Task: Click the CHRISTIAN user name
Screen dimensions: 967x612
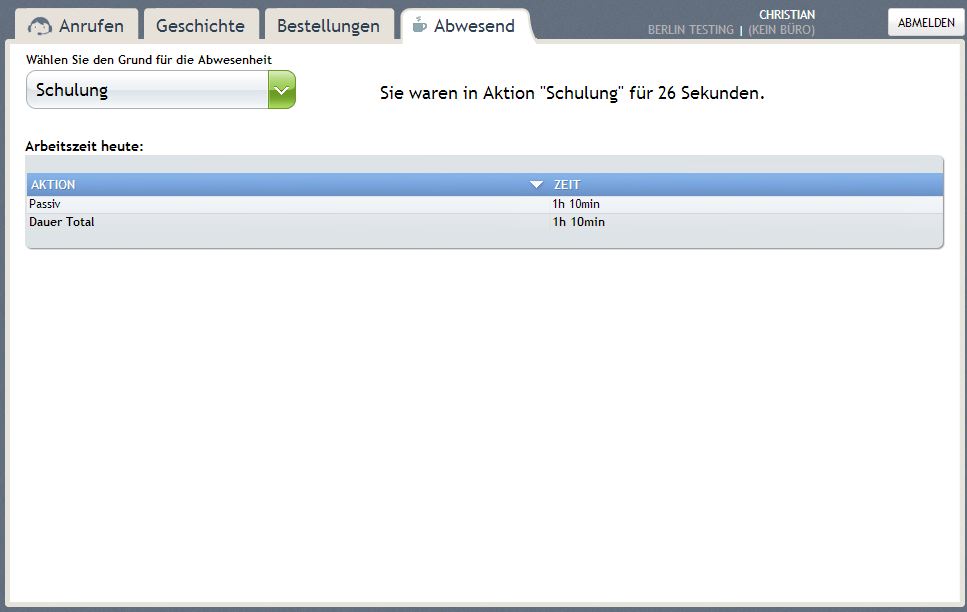Action: (x=787, y=14)
